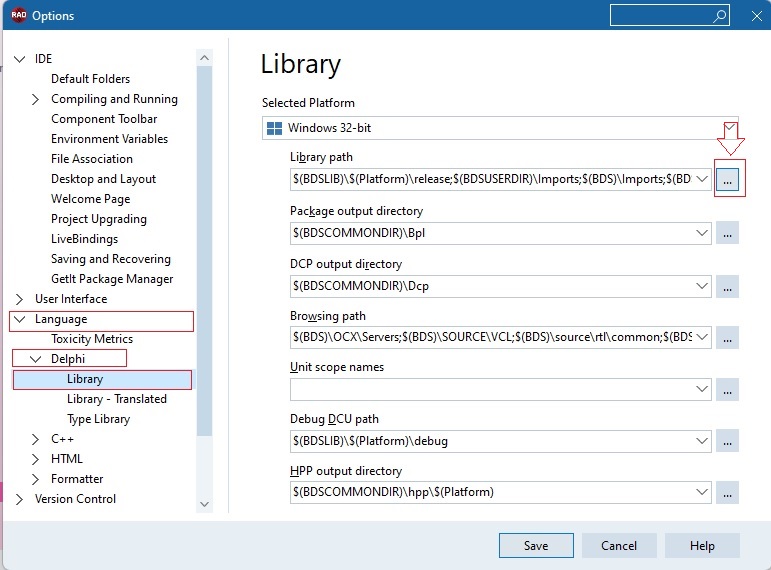Open the Library path ellipsis browse button
The height and width of the screenshot is (570, 771).
727,179
